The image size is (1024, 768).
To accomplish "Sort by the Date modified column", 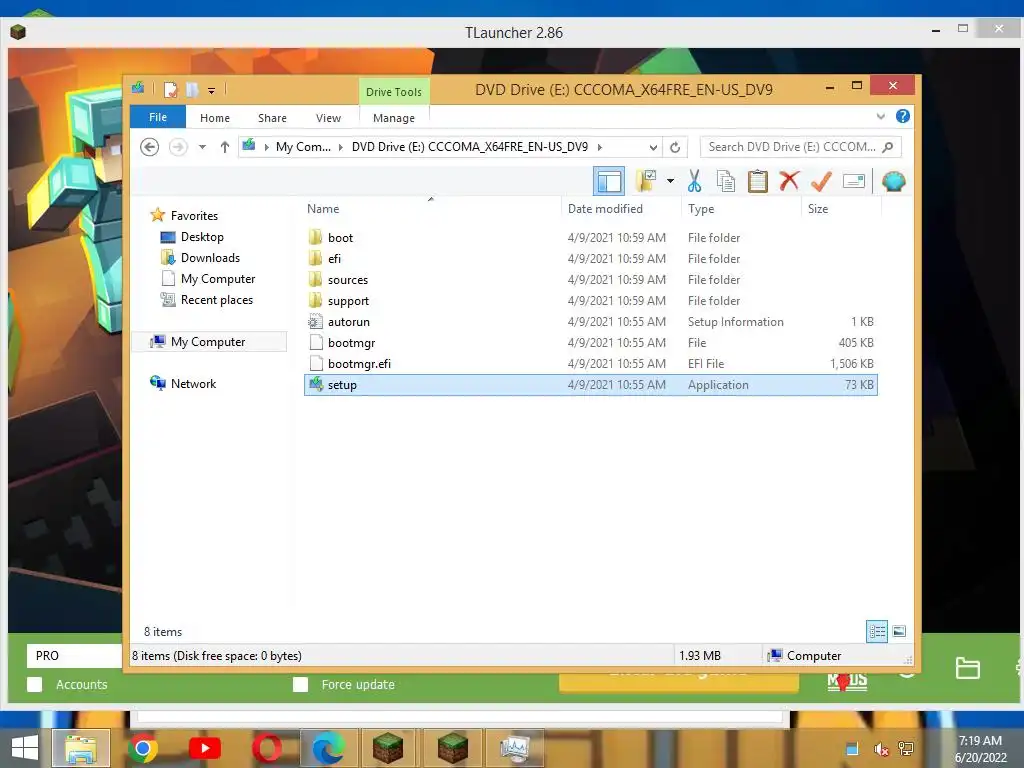I will coord(605,209).
